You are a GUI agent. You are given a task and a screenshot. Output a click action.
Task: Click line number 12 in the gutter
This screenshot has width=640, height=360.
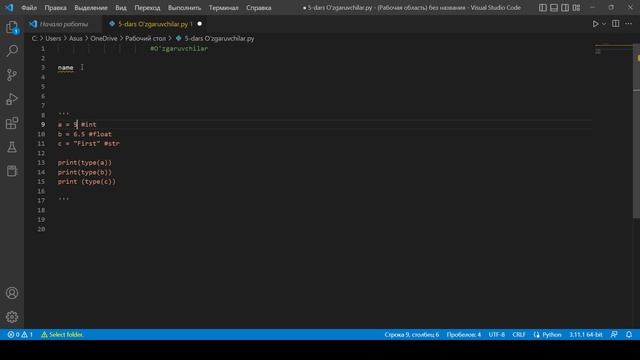click(x=41, y=153)
